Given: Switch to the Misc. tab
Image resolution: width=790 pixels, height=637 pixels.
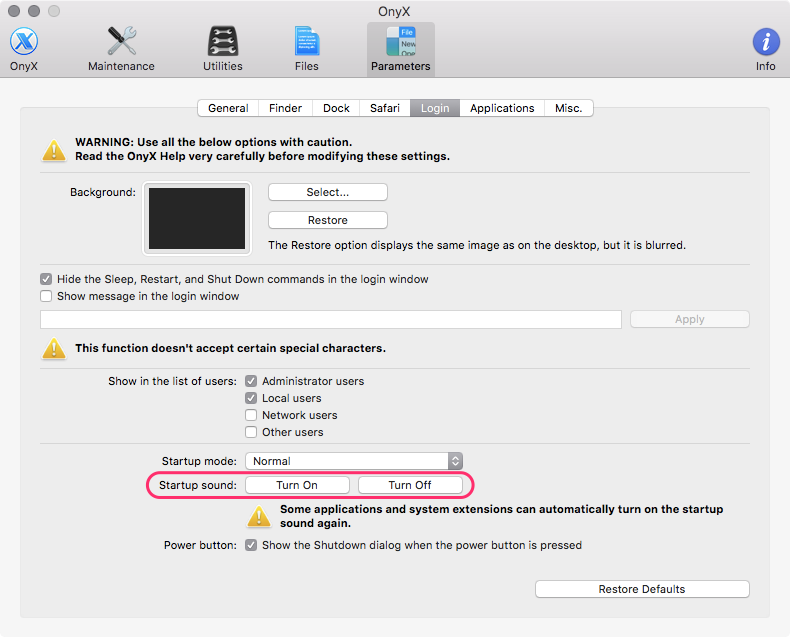Looking at the screenshot, I should pyautogui.click(x=568, y=108).
